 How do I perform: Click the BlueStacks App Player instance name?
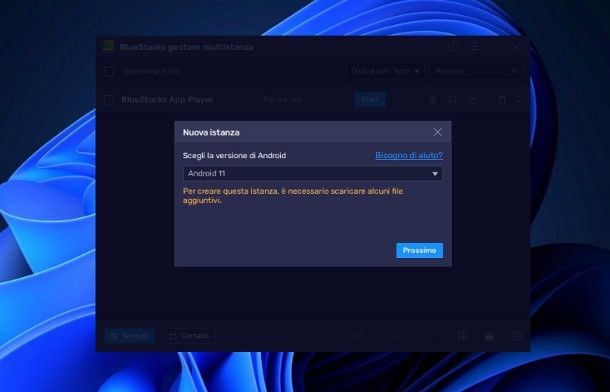pyautogui.click(x=167, y=100)
